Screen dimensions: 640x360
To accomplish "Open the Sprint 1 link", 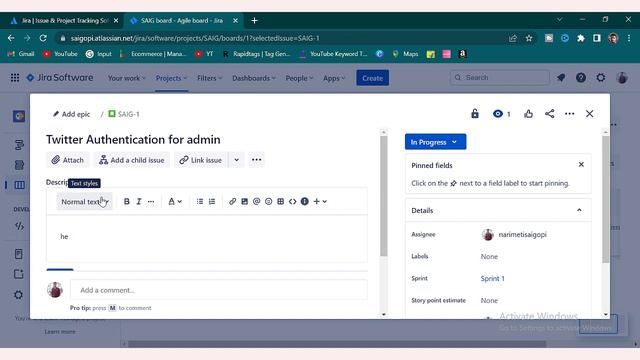I will 492,279.
